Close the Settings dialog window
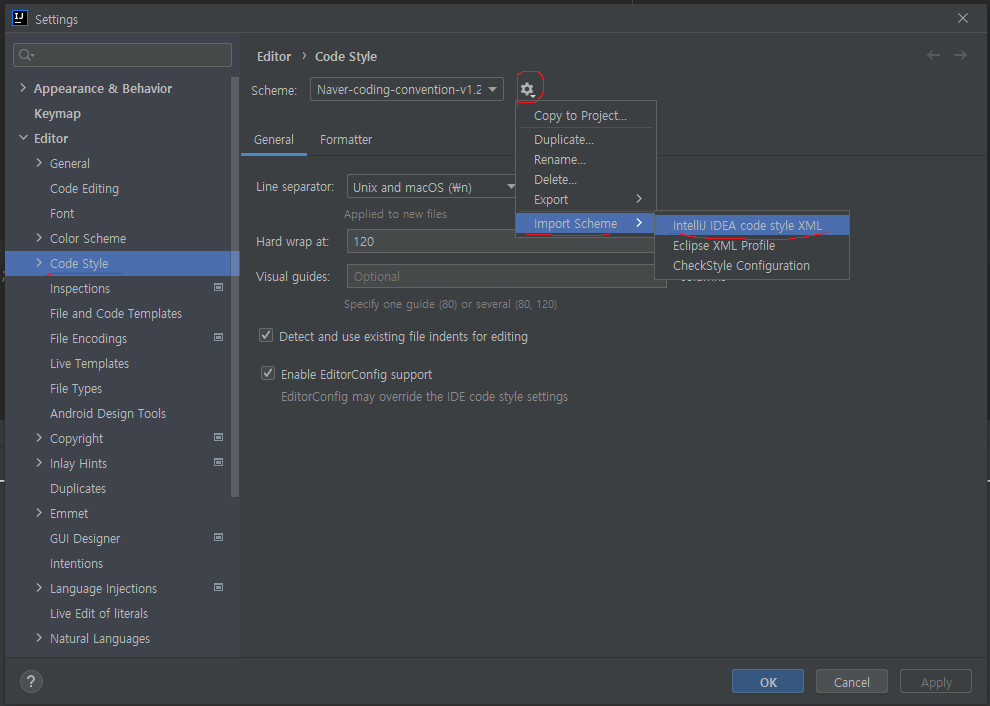The image size is (990, 706). point(963,18)
